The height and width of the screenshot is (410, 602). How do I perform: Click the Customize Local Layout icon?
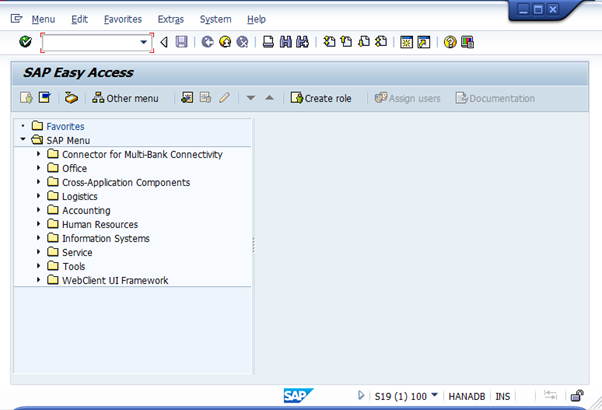(467, 42)
